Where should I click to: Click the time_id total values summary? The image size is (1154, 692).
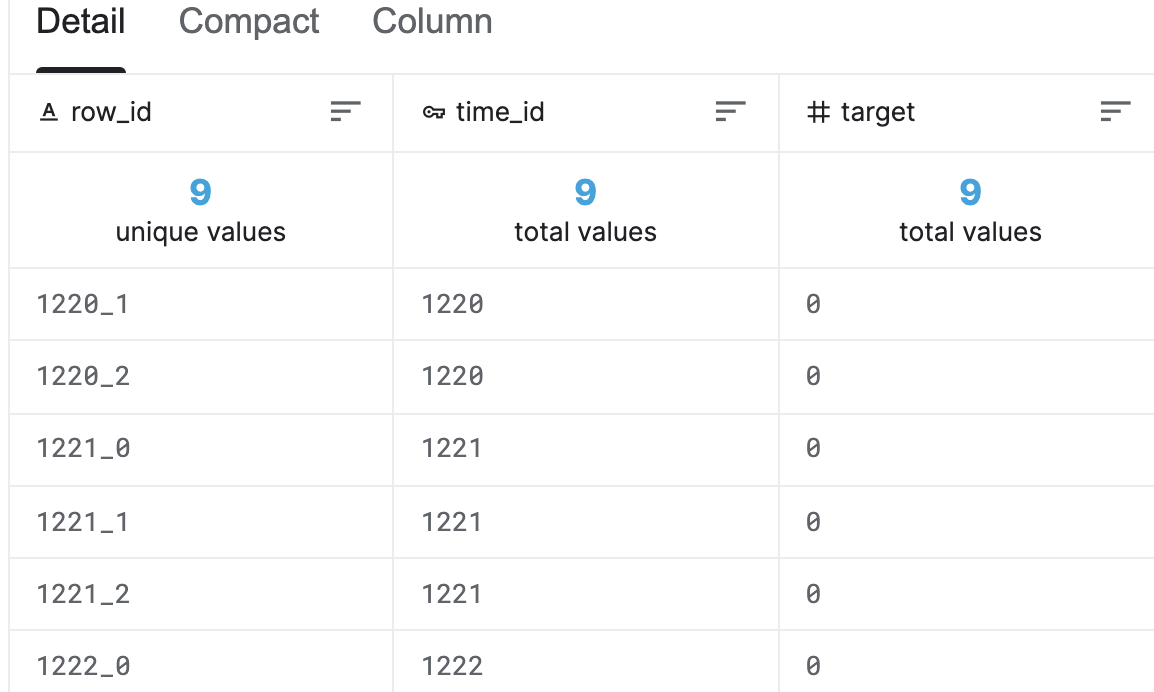(585, 211)
